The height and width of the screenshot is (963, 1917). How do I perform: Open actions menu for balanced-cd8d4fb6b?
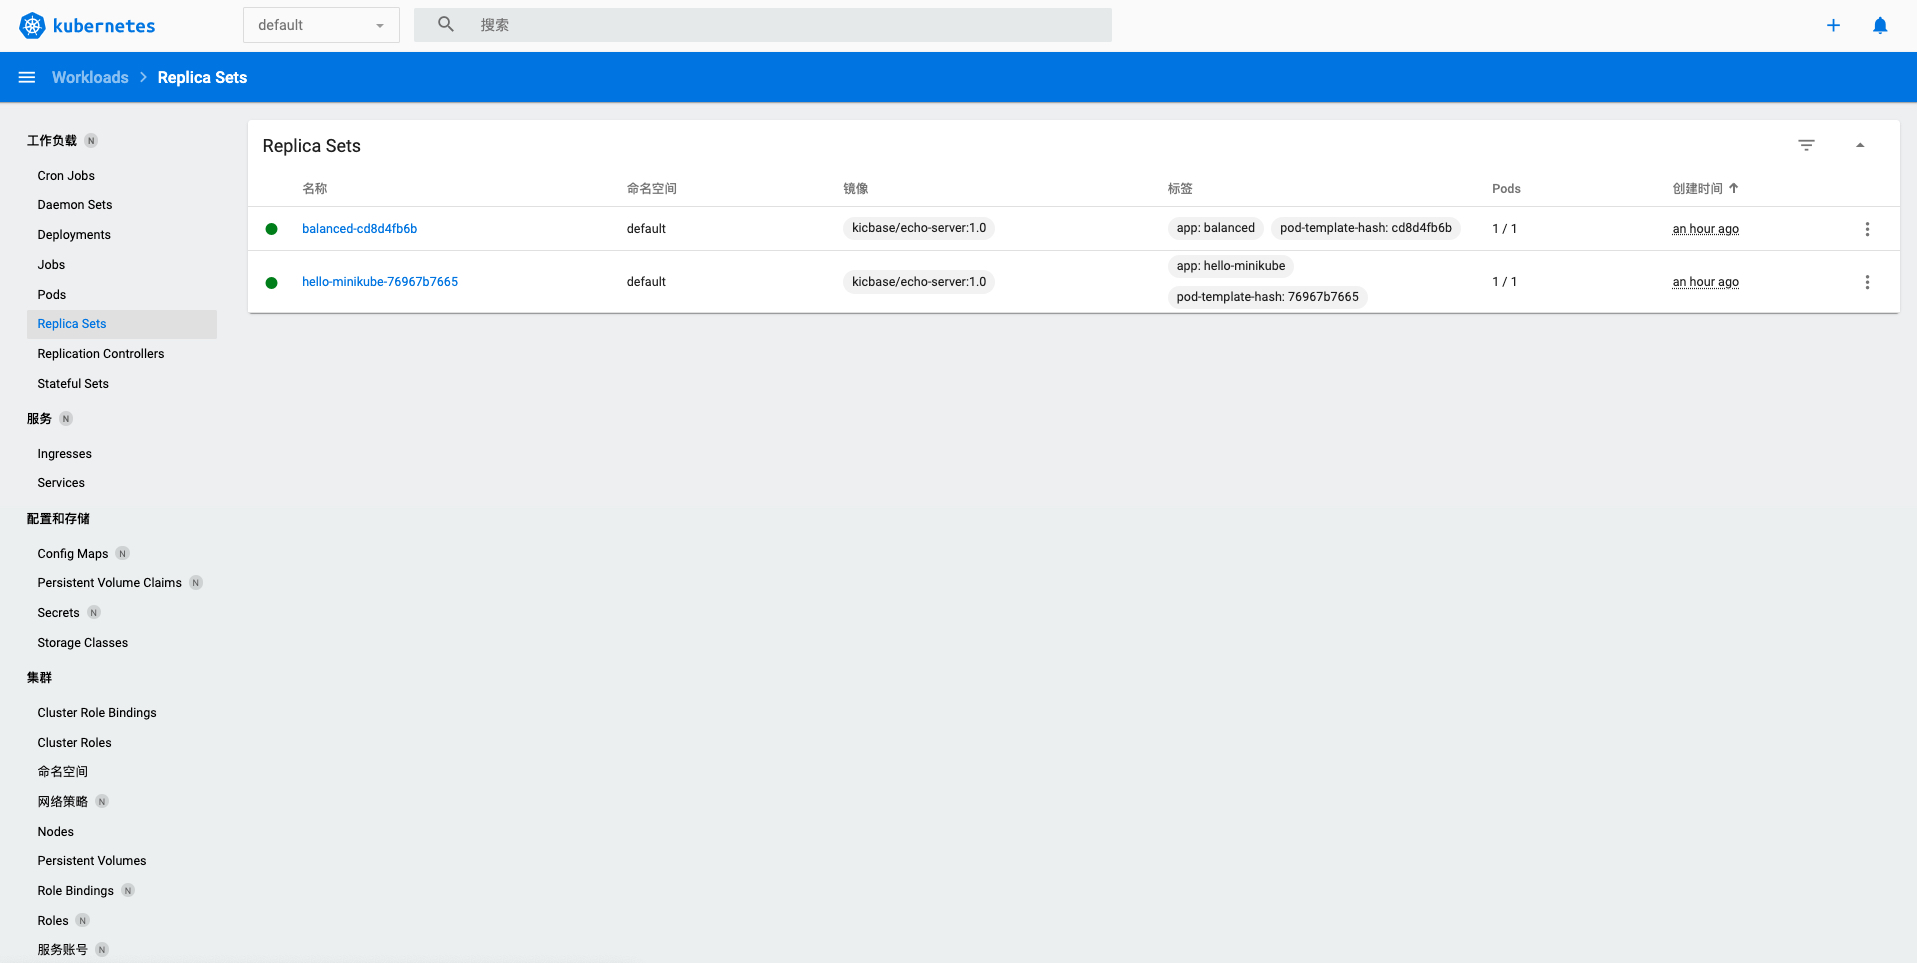[1867, 229]
